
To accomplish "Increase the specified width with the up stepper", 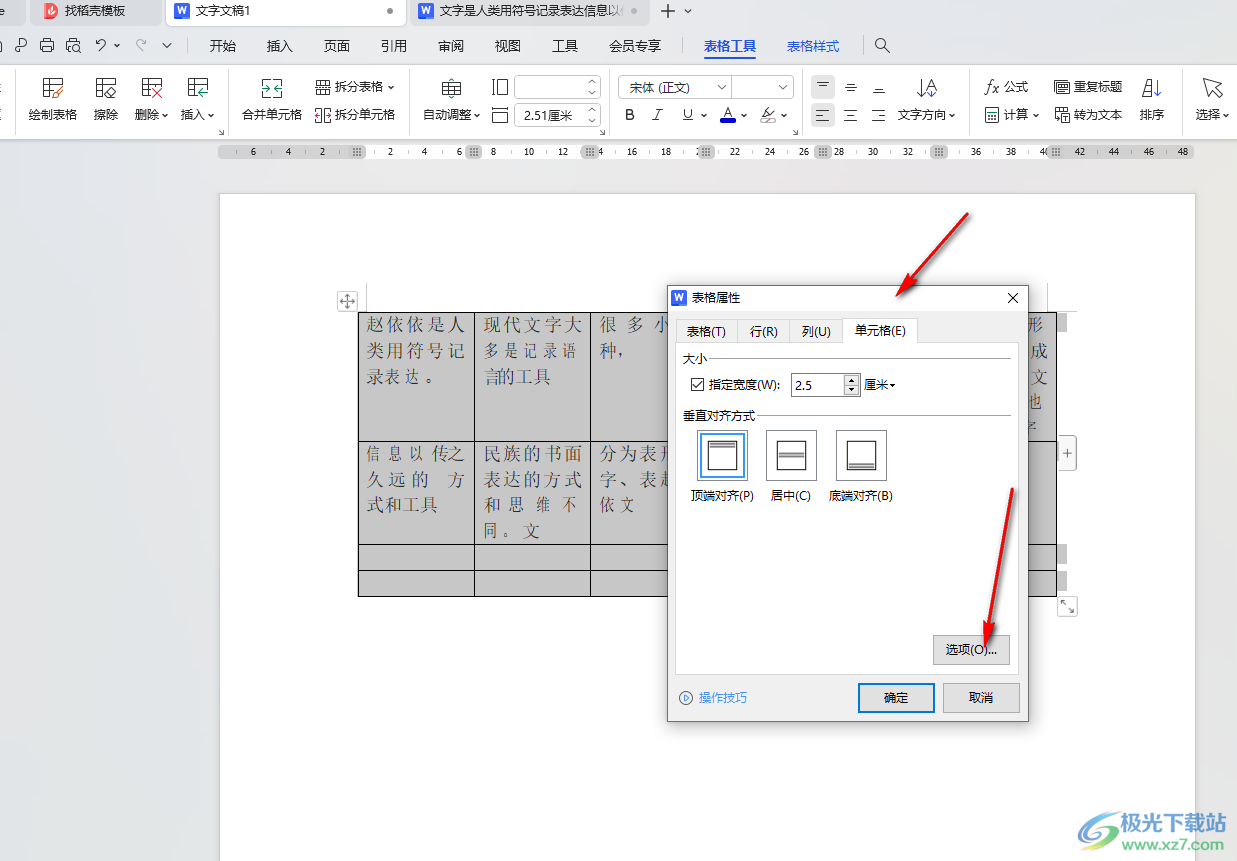I will pos(852,379).
